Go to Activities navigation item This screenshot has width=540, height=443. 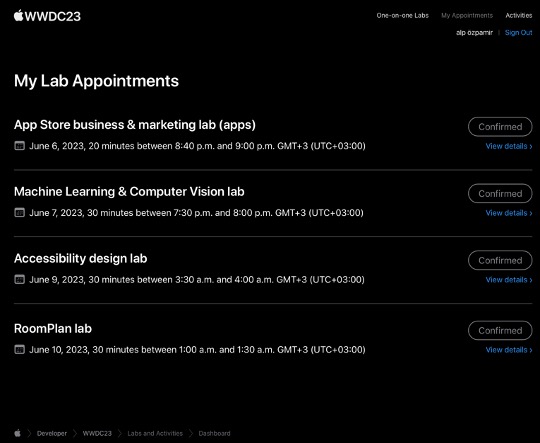pos(519,16)
